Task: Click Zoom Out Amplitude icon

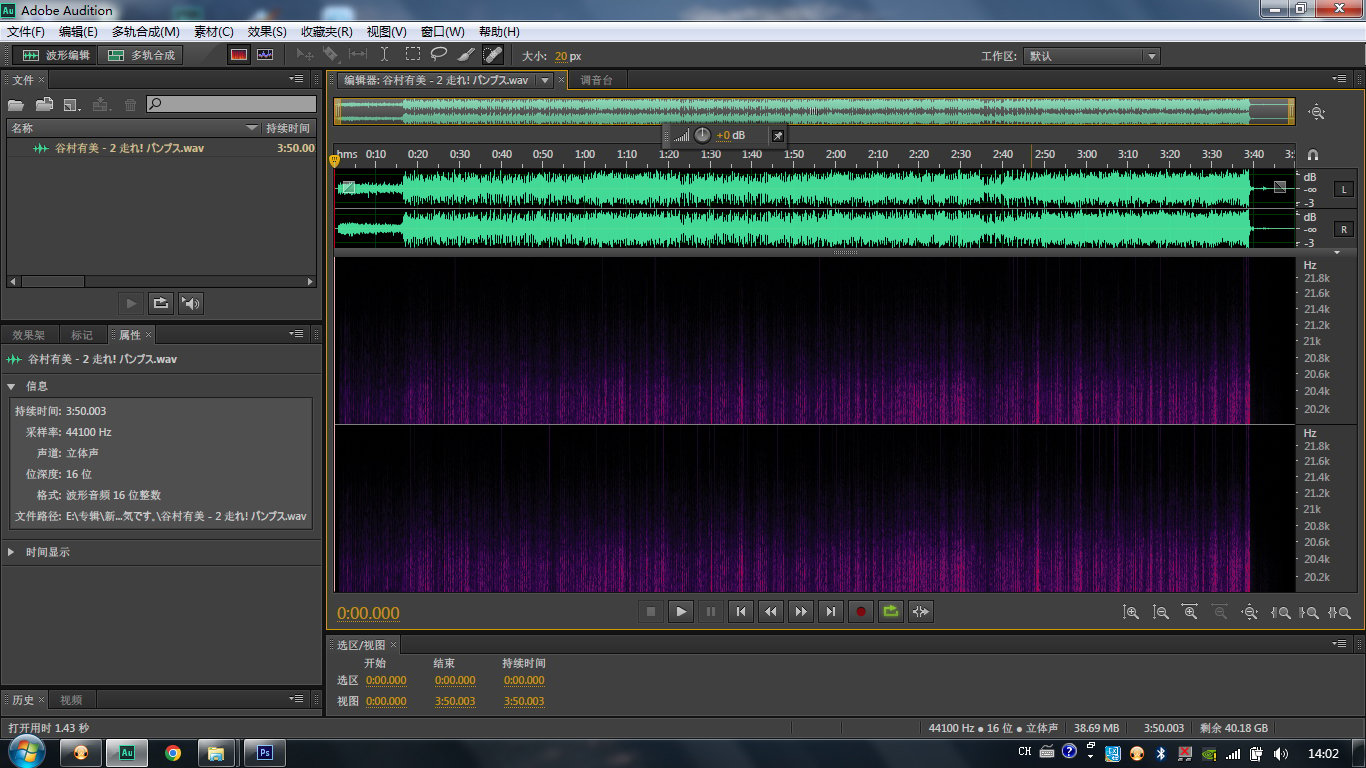Action: 1161,612
